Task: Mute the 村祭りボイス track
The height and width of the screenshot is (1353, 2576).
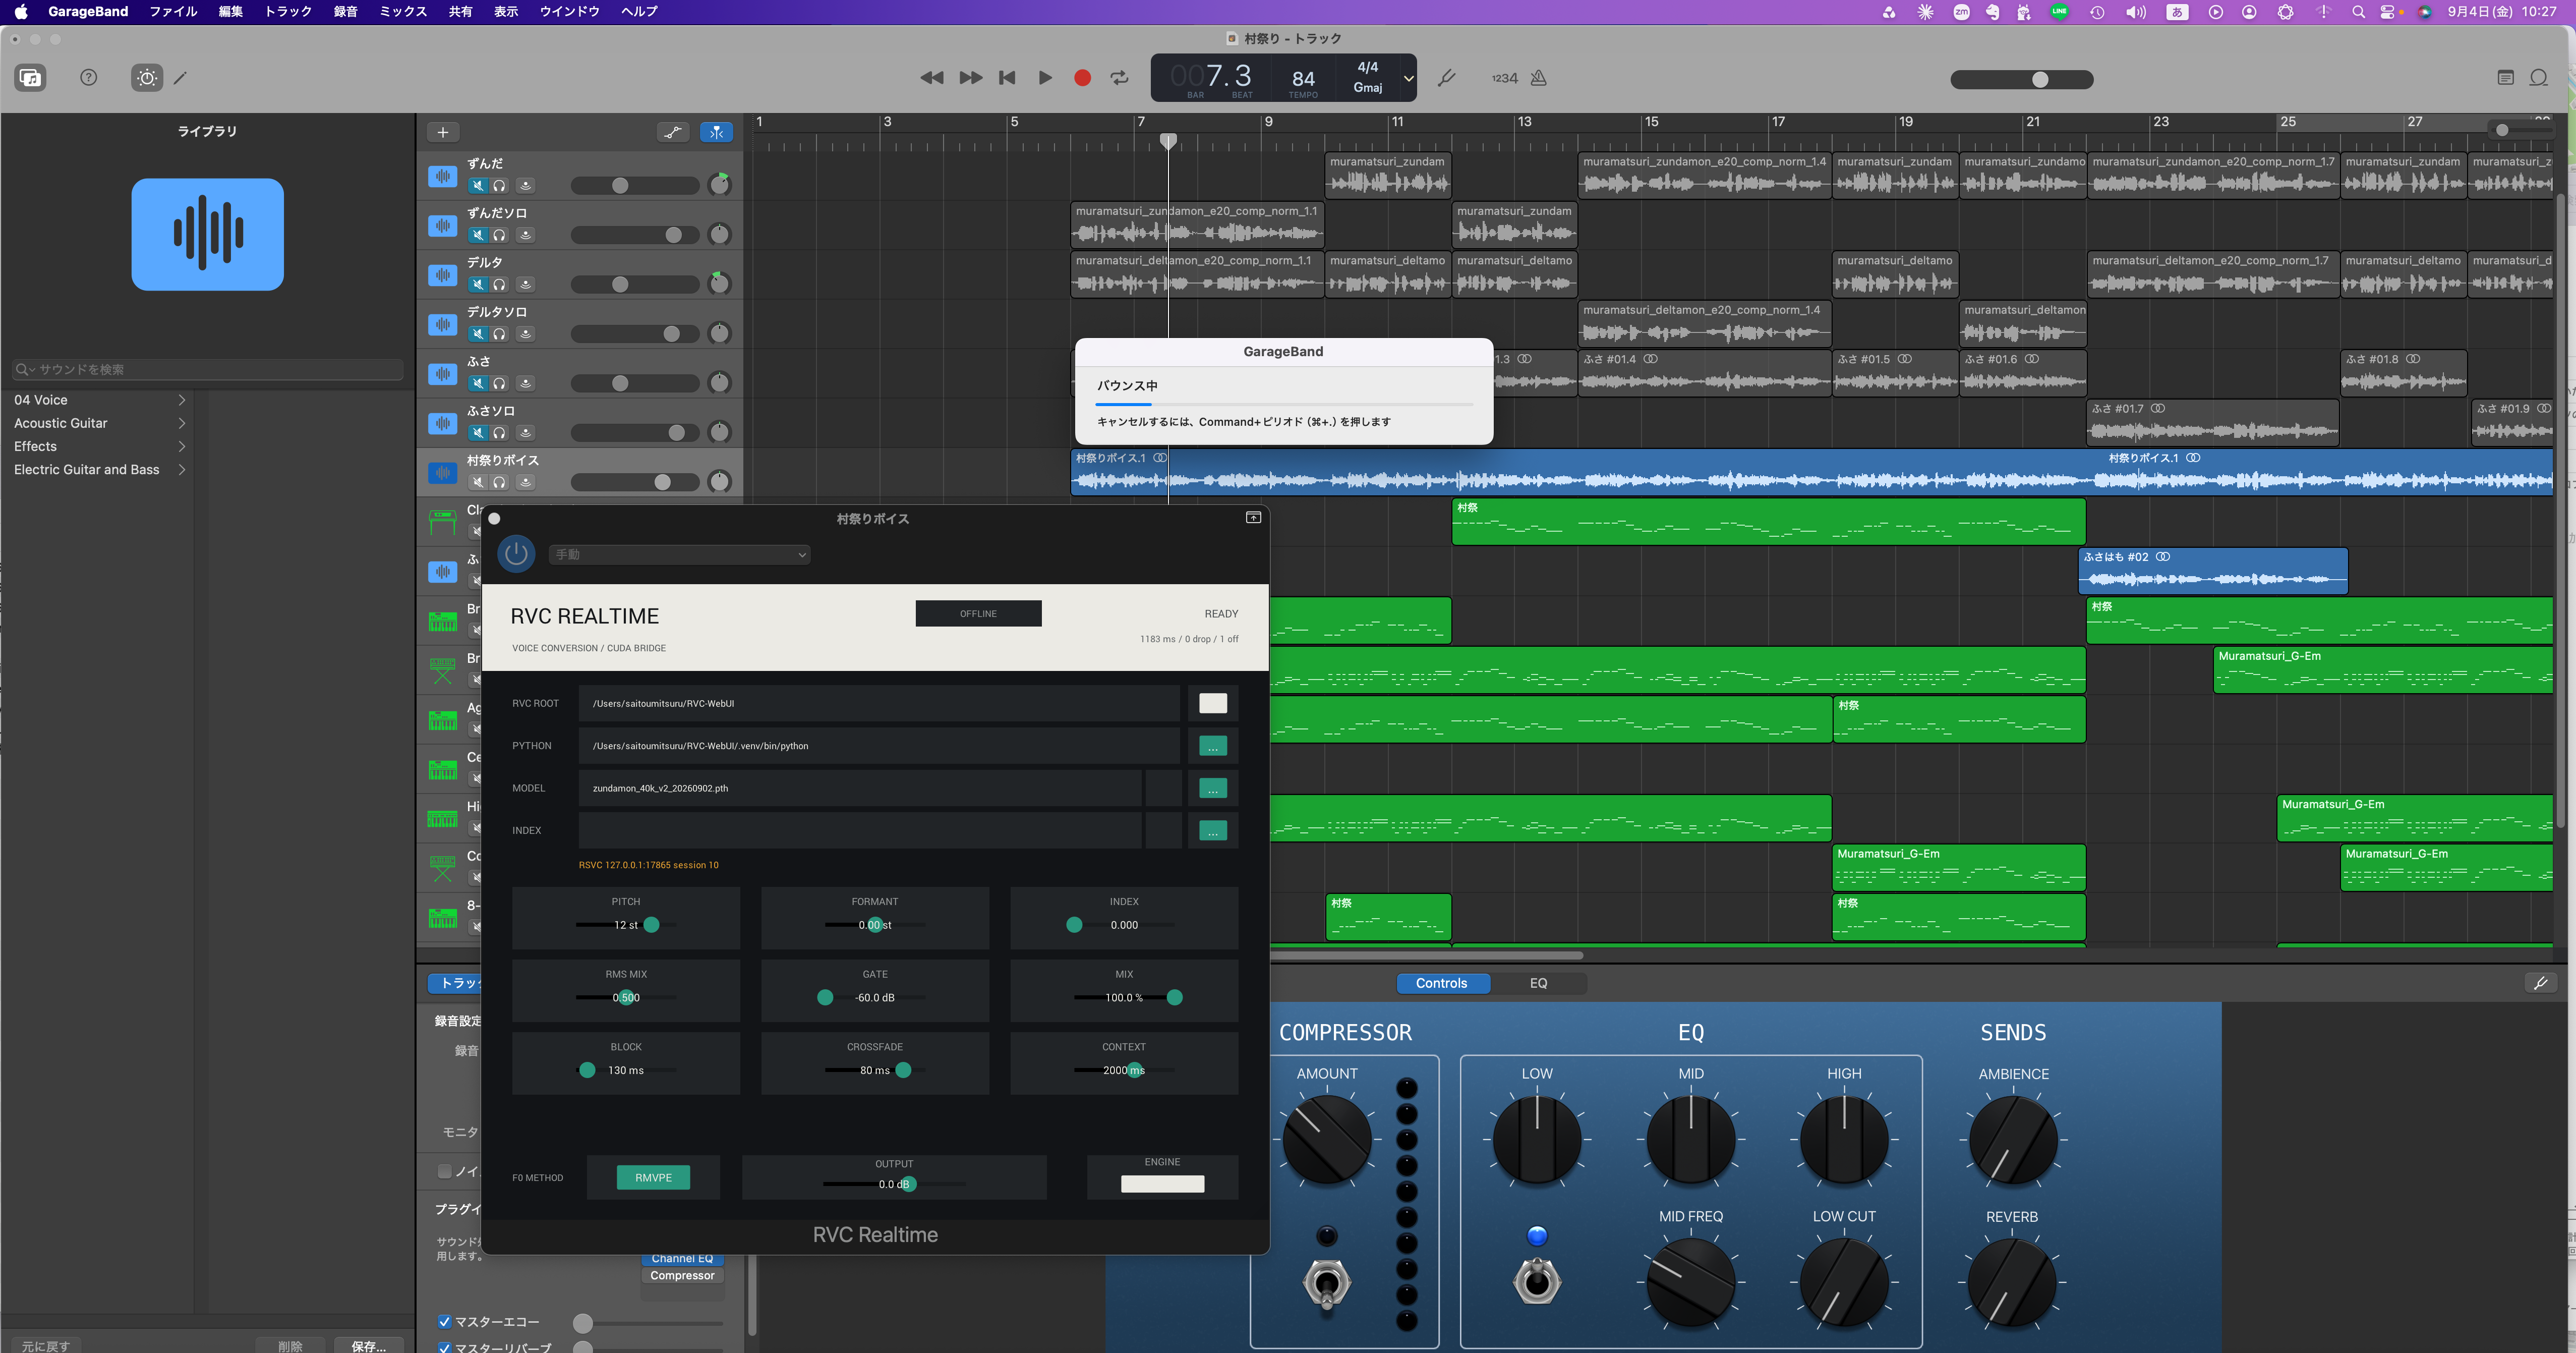Action: [x=478, y=483]
